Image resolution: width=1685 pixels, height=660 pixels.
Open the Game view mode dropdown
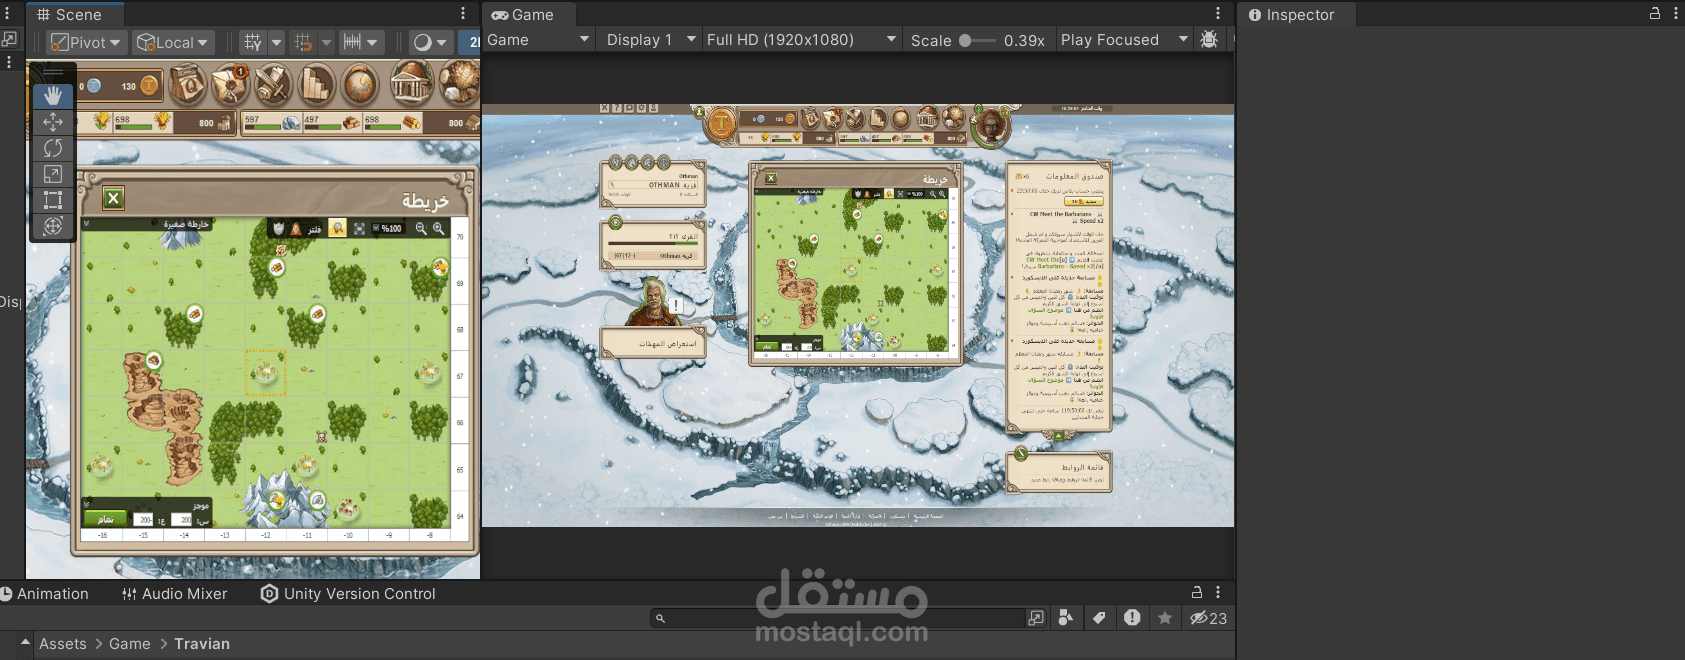coord(540,40)
